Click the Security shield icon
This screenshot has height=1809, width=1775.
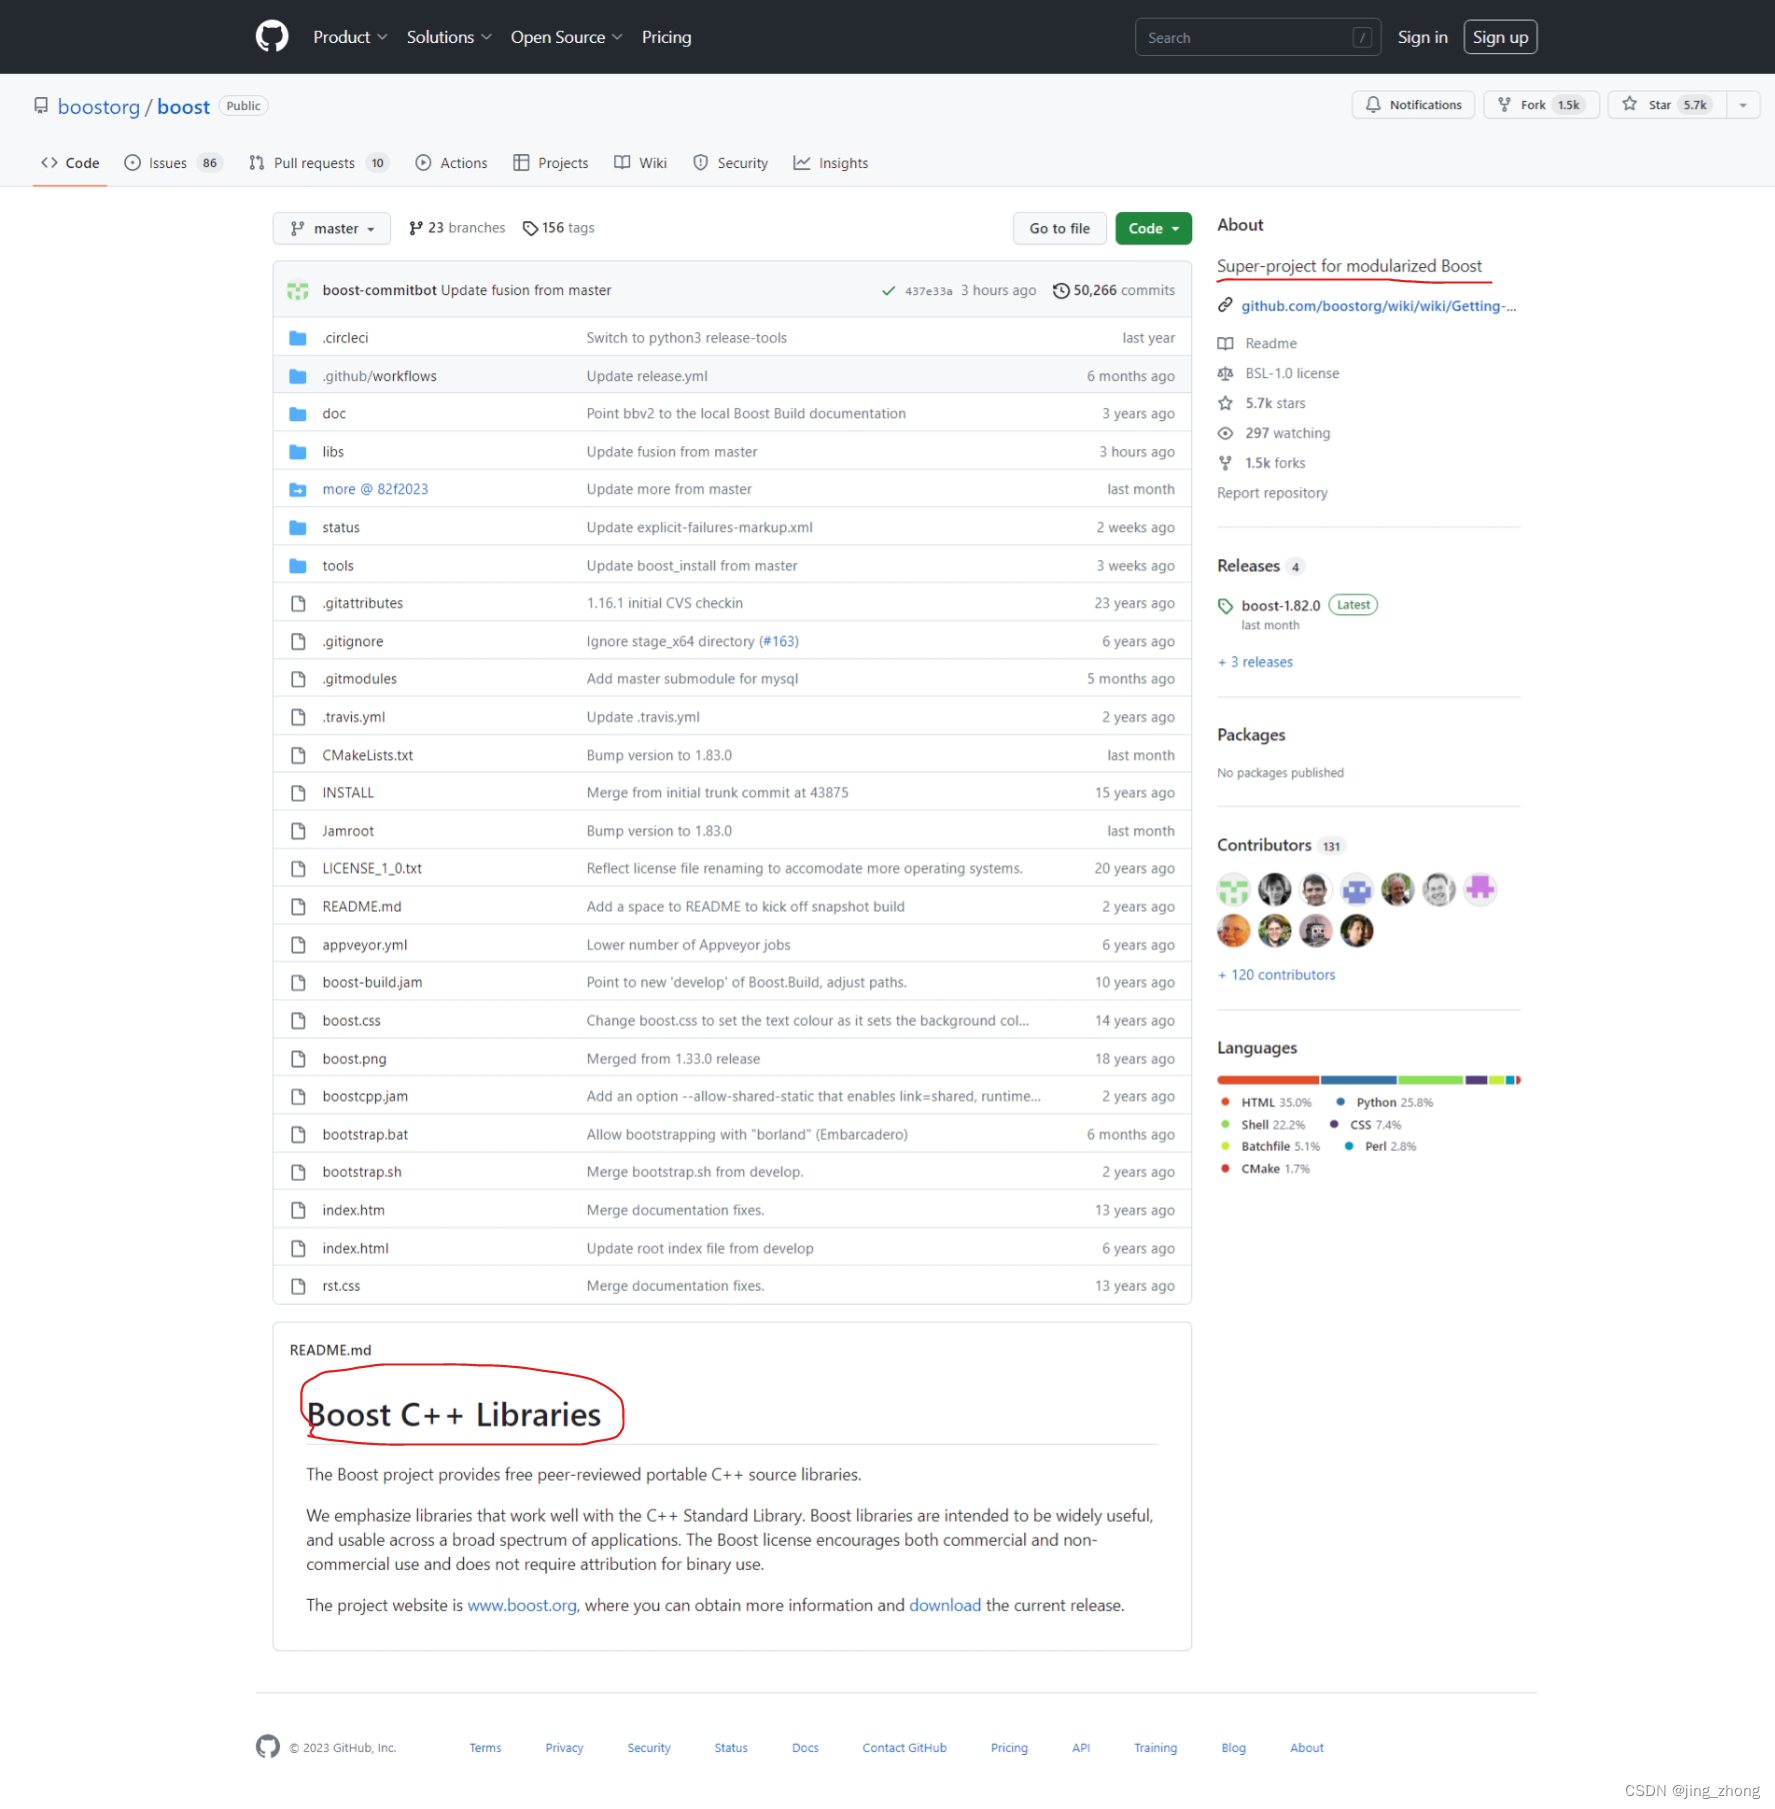[700, 162]
